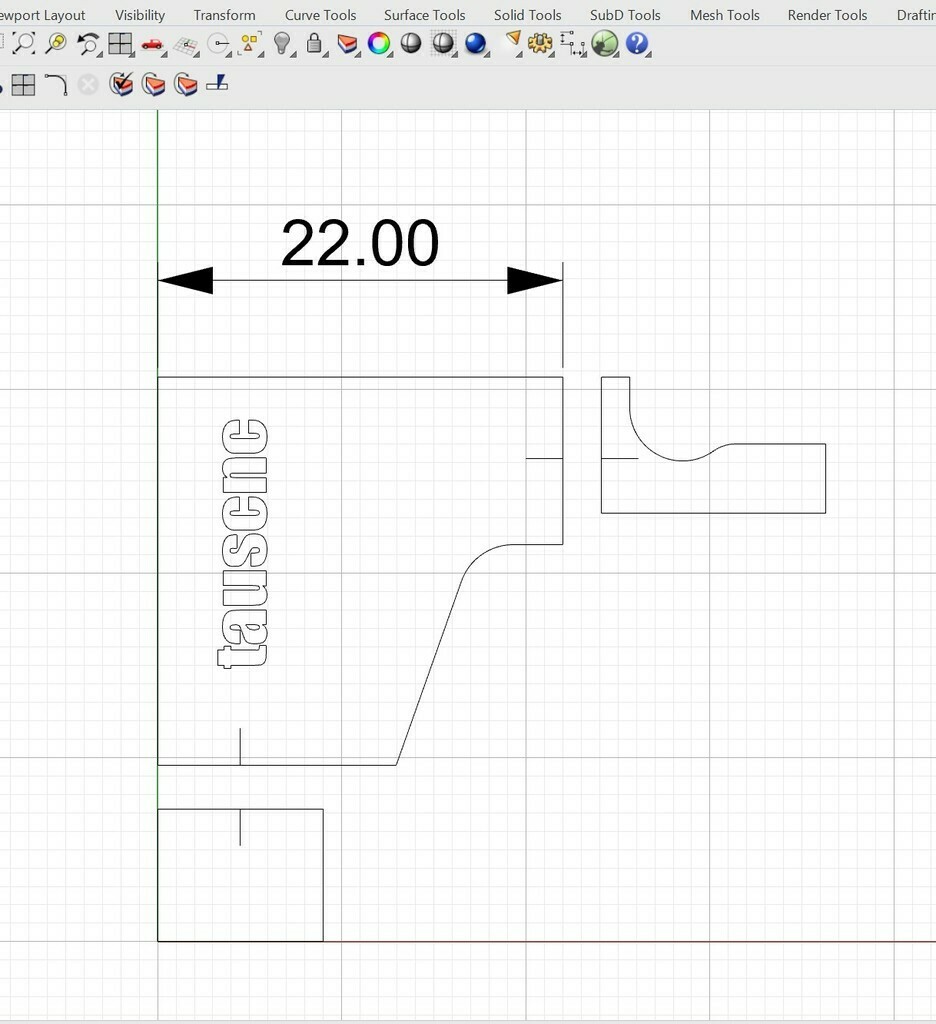Open layers panel via stacked layers icon
Image resolution: width=936 pixels, height=1024 pixels.
tap(347, 44)
